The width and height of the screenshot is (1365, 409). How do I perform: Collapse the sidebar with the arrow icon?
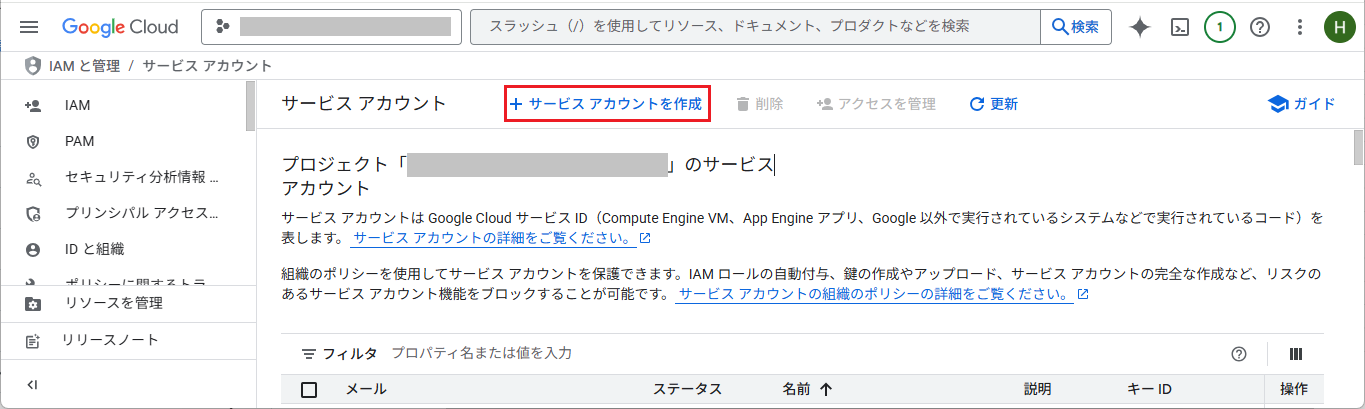click(x=32, y=385)
